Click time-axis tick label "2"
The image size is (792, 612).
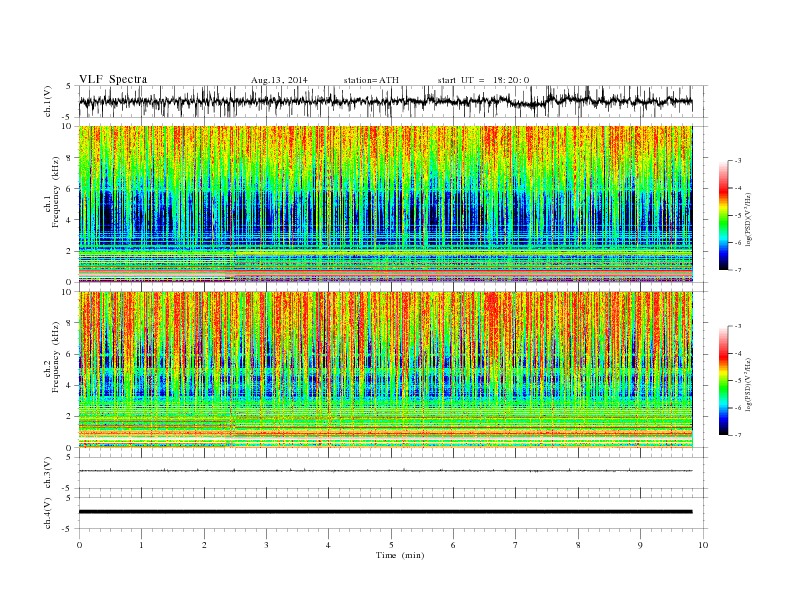tap(204, 545)
